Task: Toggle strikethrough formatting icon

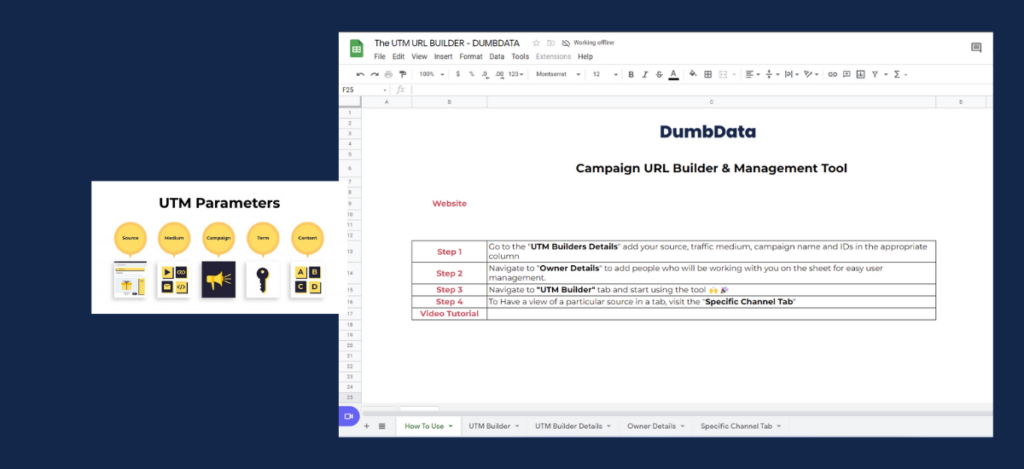Action: 659,74
